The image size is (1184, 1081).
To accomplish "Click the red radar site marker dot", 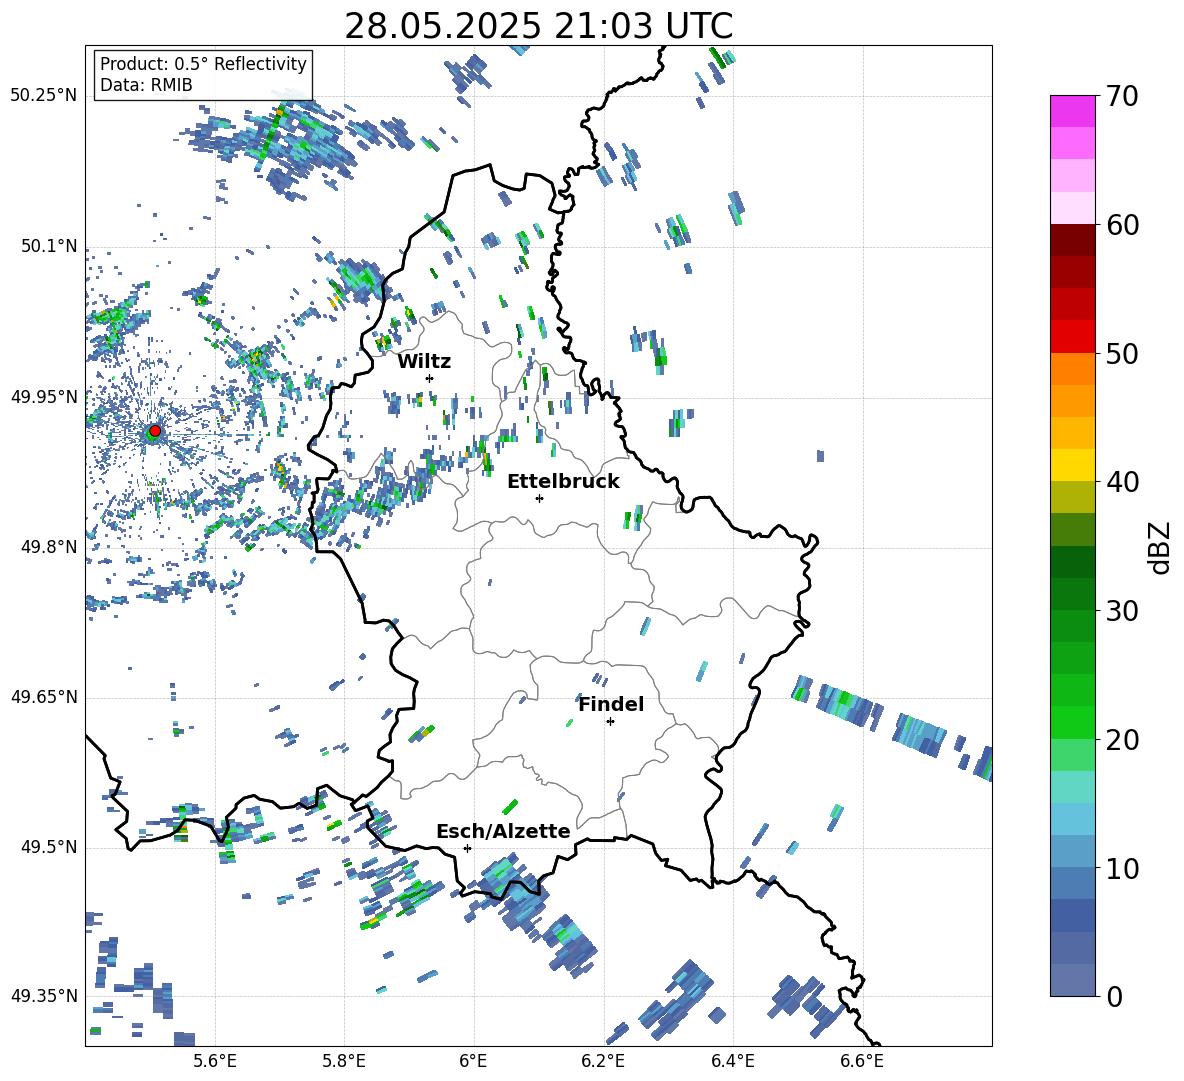I will click(155, 431).
